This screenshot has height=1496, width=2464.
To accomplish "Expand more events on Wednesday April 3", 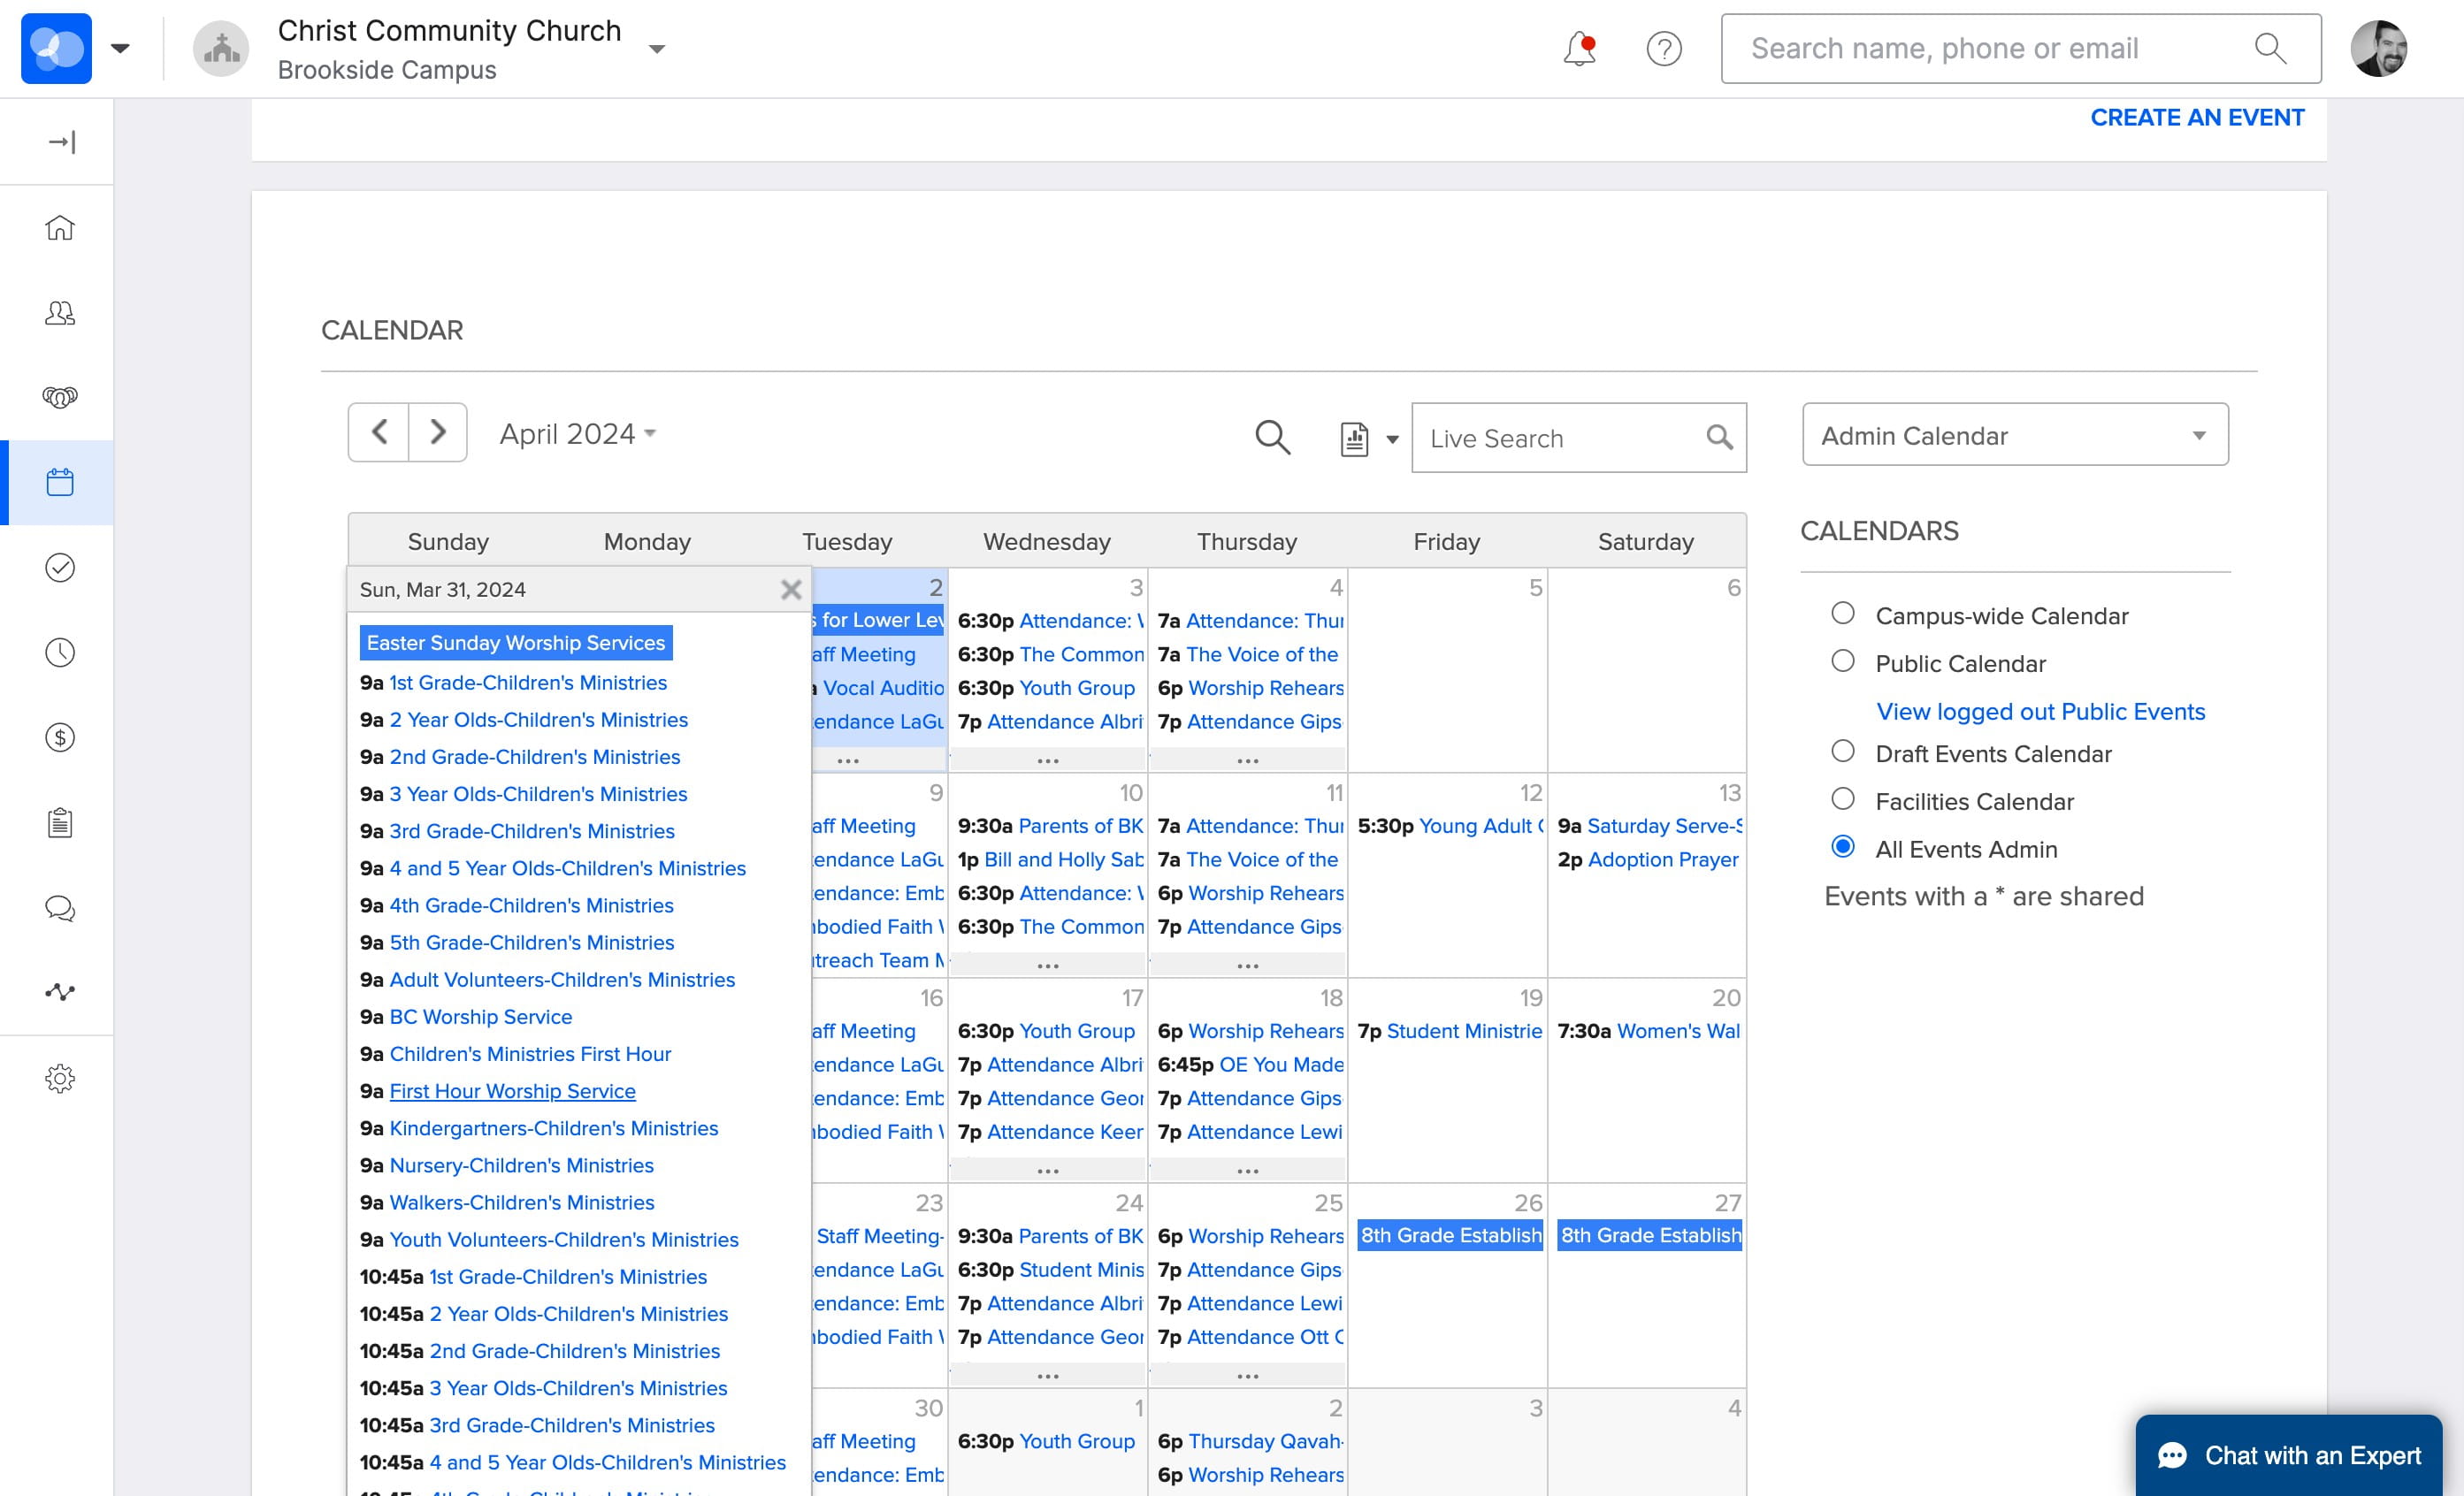I will 1048,761.
